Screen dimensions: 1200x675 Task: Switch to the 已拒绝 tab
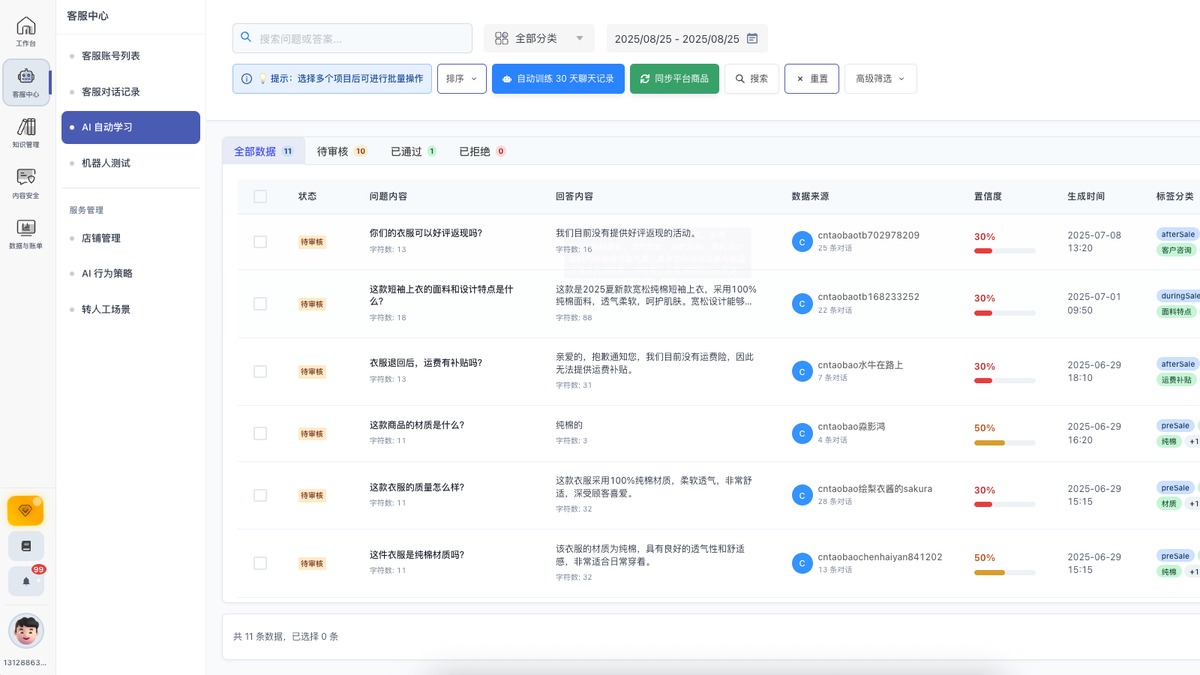[482, 151]
